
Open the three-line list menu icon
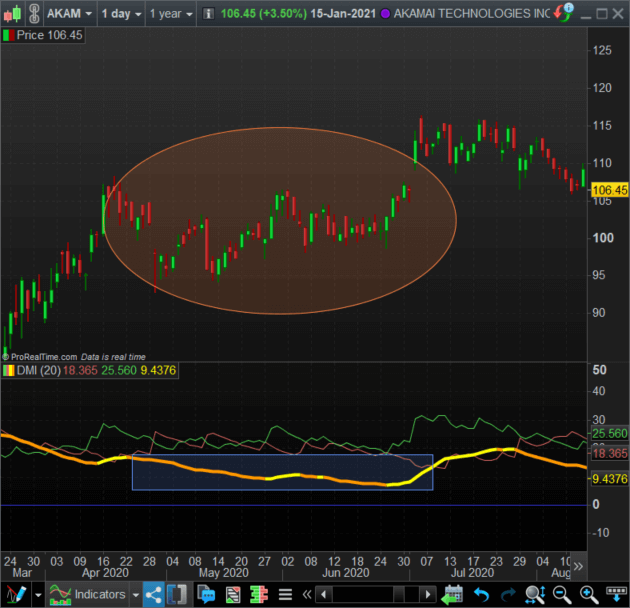(x=285, y=594)
